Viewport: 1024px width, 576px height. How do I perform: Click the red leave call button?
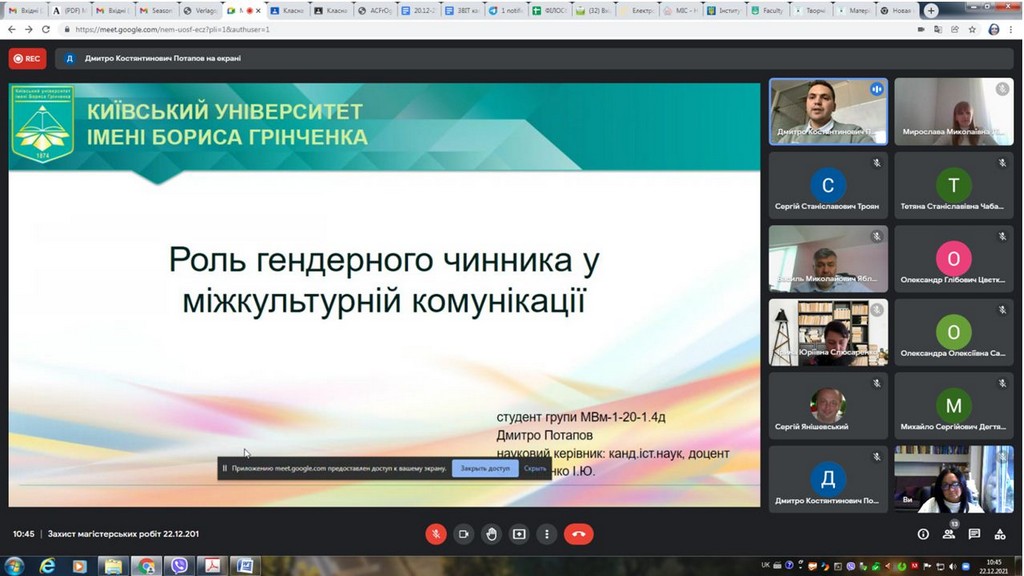coord(578,534)
